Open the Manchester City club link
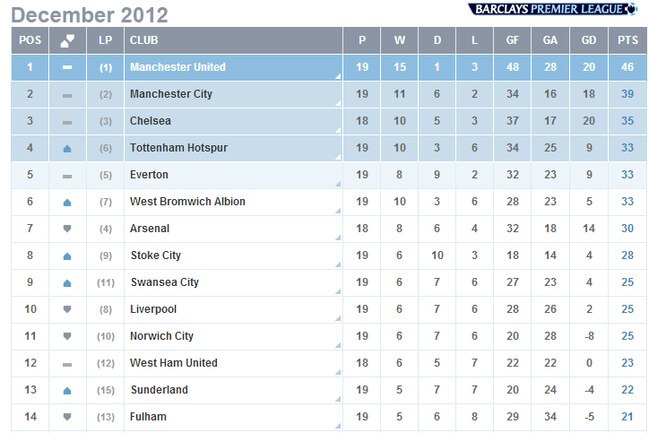Viewport: 649px width, 433px height. pyautogui.click(x=171, y=94)
